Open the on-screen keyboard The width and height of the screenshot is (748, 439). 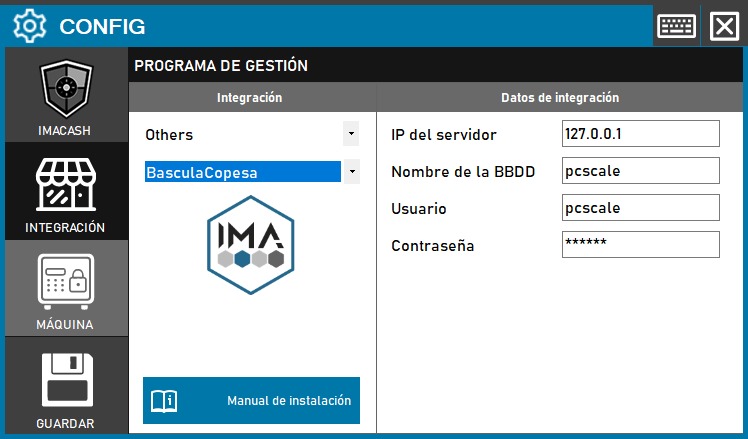tap(677, 26)
